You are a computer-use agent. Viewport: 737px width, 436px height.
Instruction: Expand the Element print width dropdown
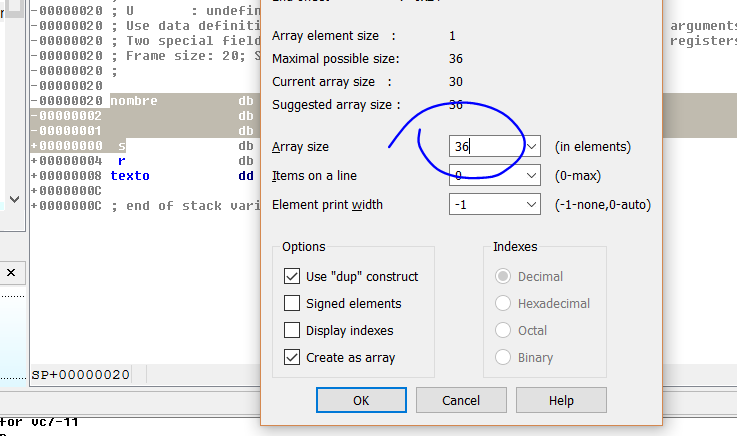[531, 205]
